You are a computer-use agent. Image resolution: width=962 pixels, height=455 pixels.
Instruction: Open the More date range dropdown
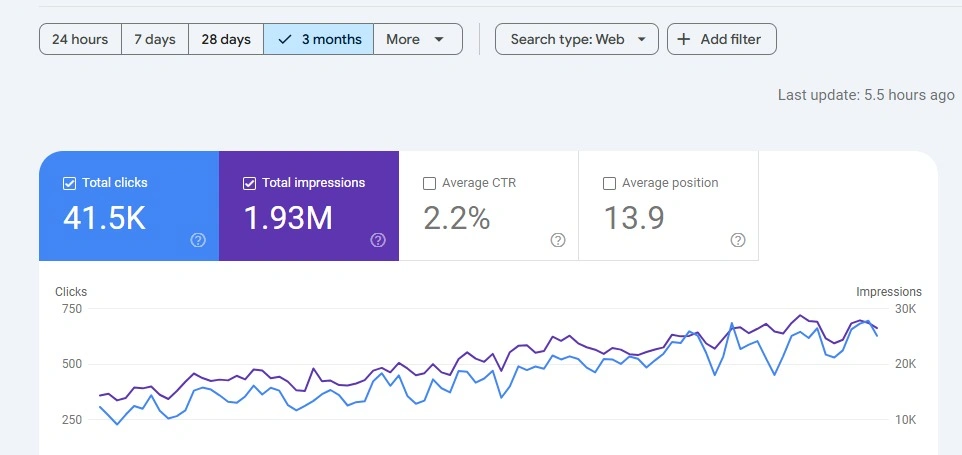tap(418, 39)
